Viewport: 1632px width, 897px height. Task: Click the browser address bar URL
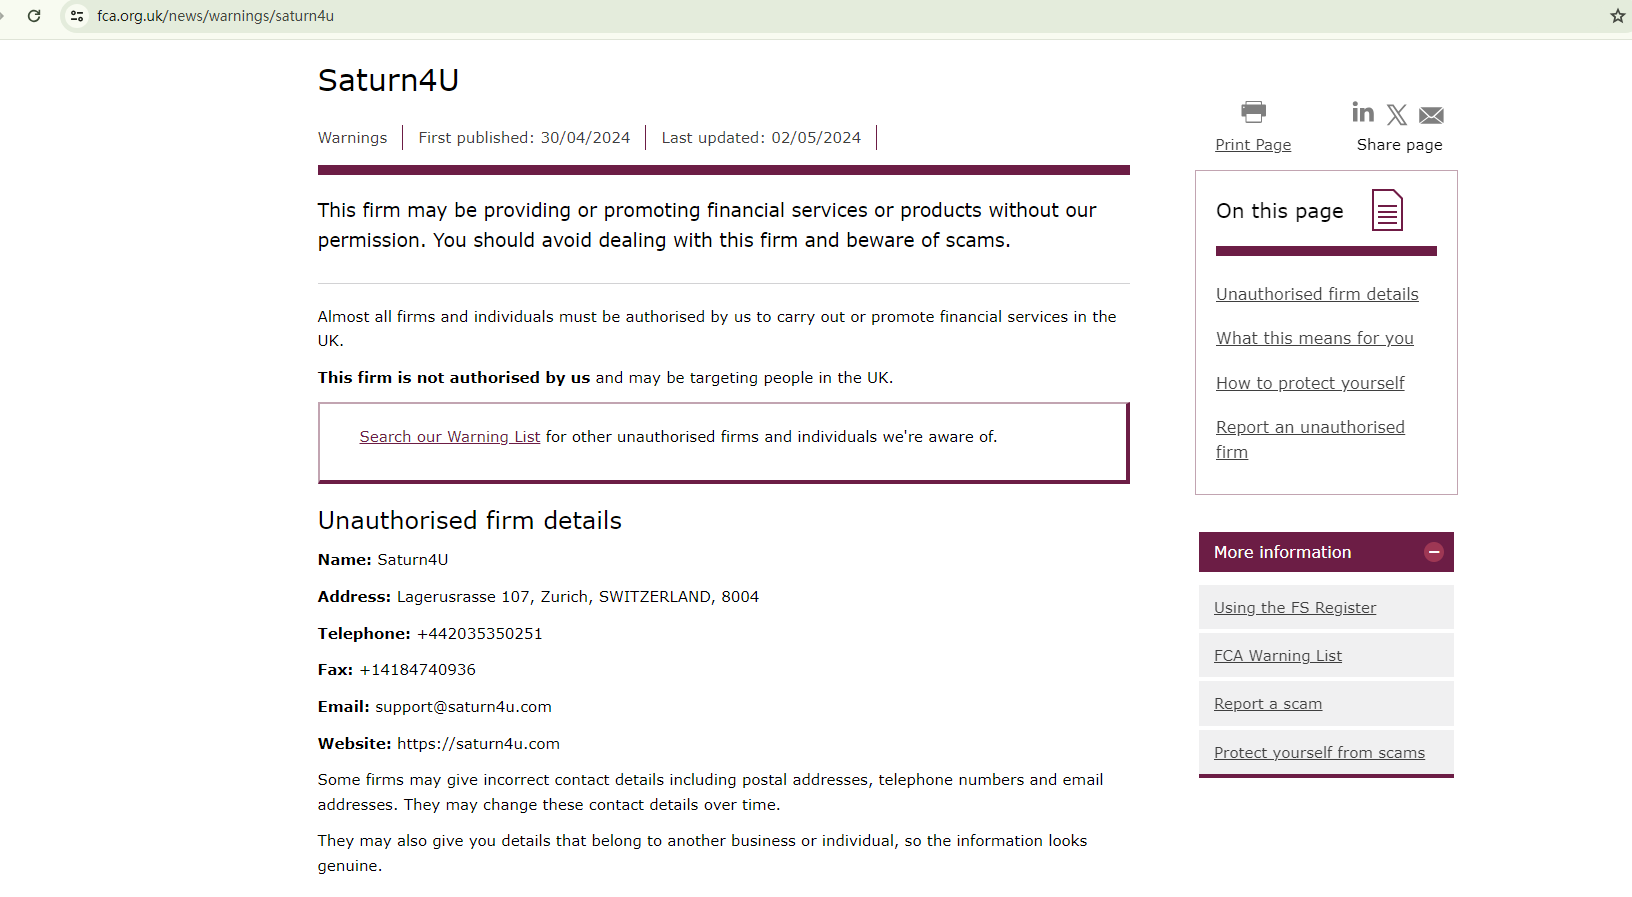point(215,16)
